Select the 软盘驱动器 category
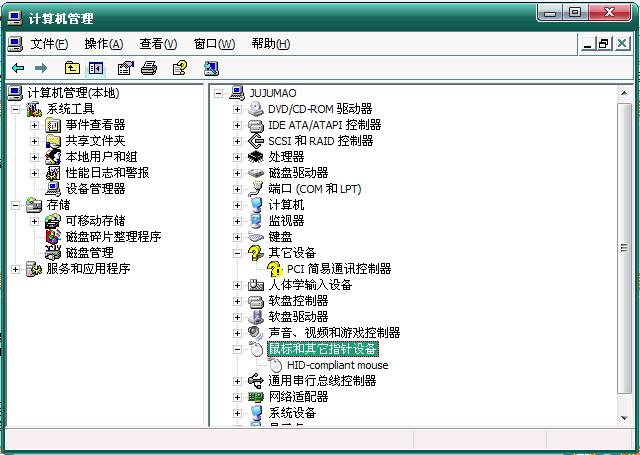The image size is (640, 455). click(298, 317)
